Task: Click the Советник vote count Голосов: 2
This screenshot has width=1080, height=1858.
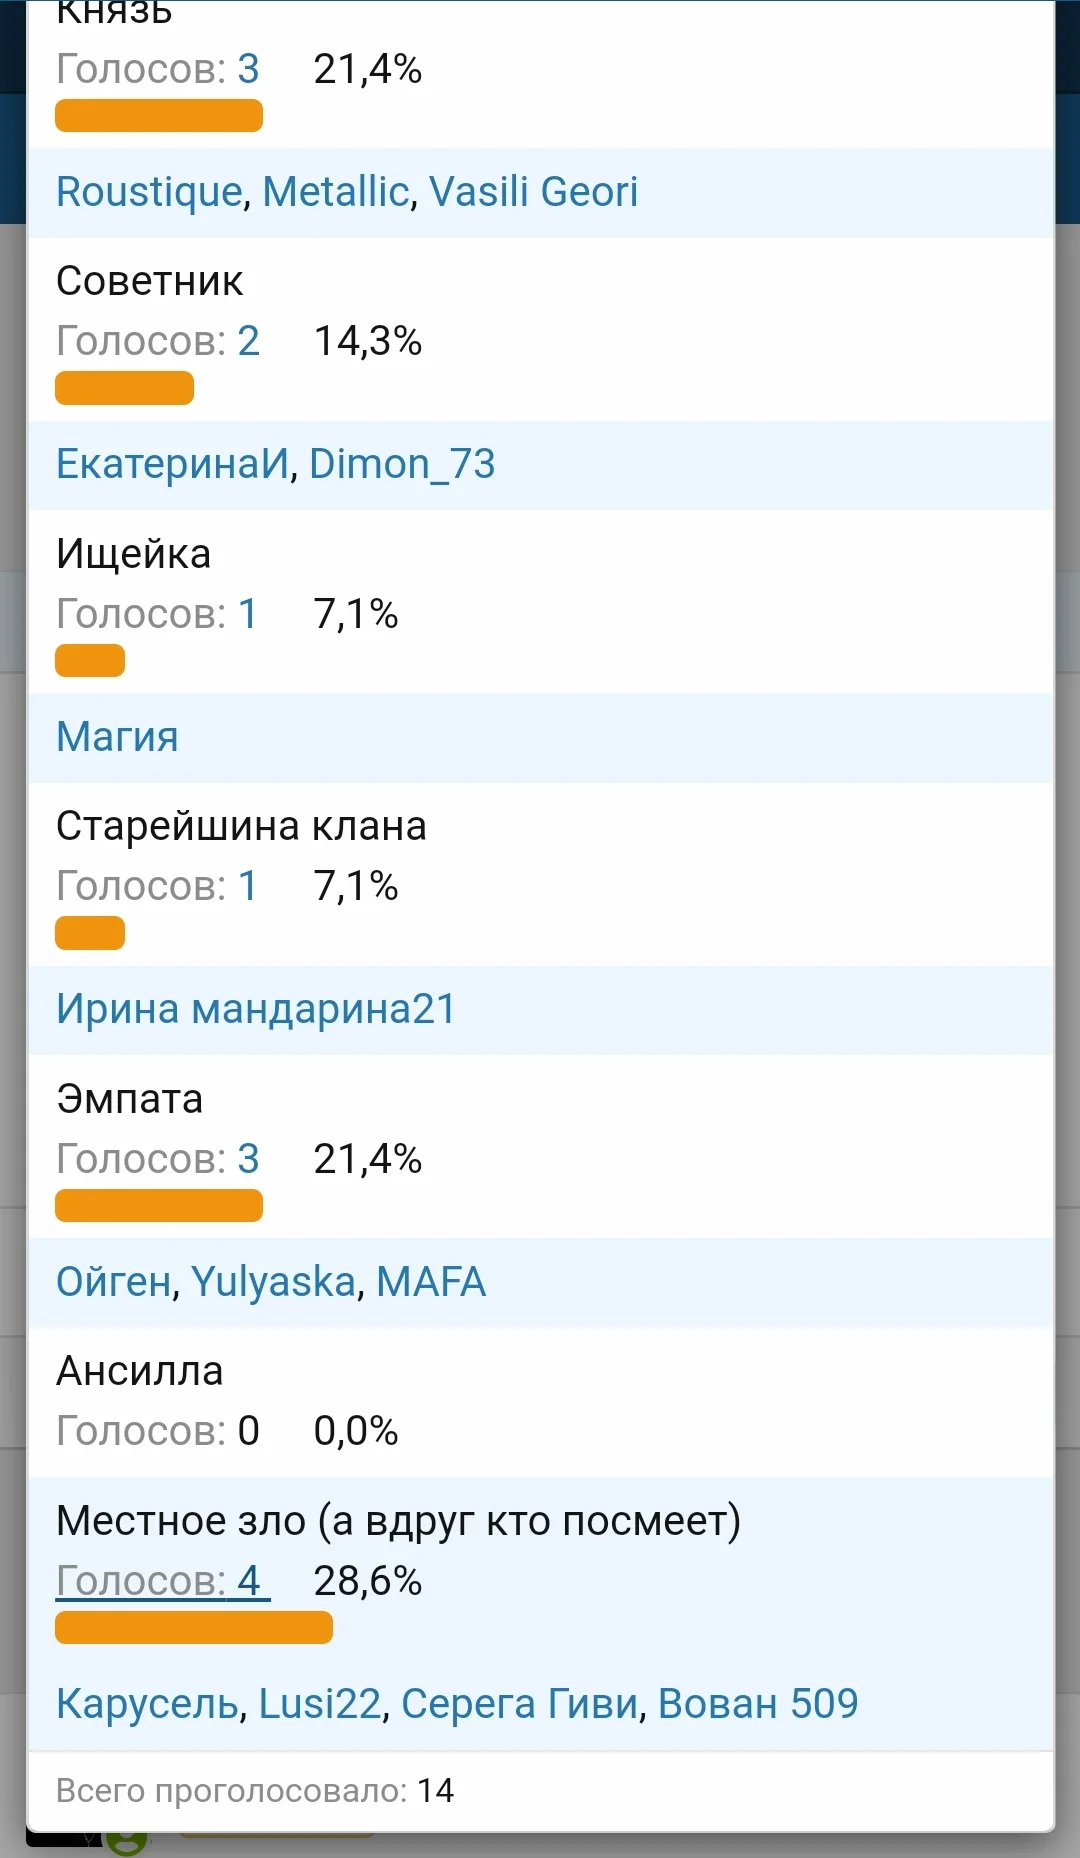Action: 157,341
